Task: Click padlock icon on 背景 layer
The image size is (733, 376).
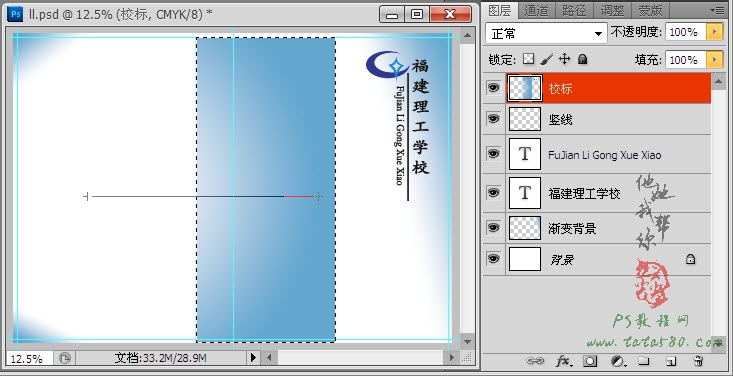Action: (690, 259)
